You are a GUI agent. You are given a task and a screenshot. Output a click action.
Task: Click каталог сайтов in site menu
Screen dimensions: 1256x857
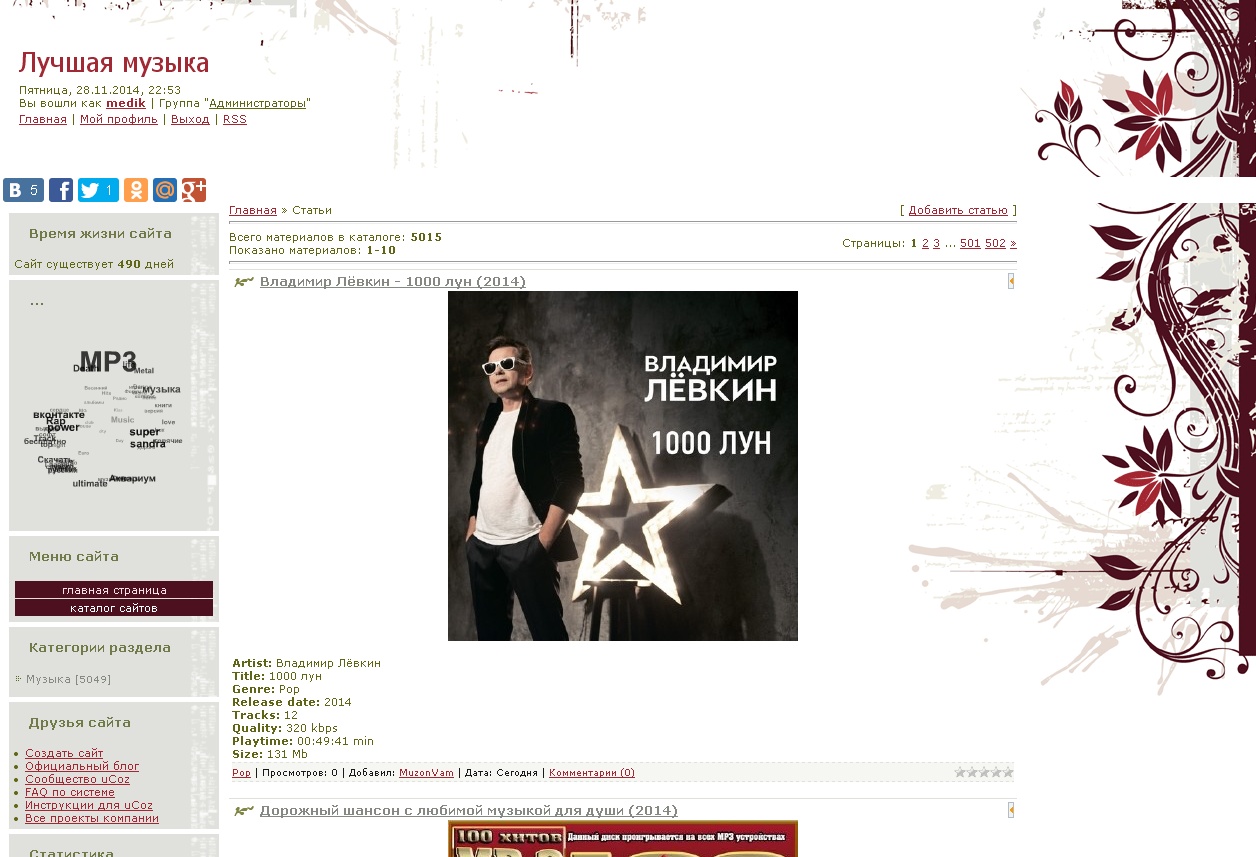(x=114, y=608)
